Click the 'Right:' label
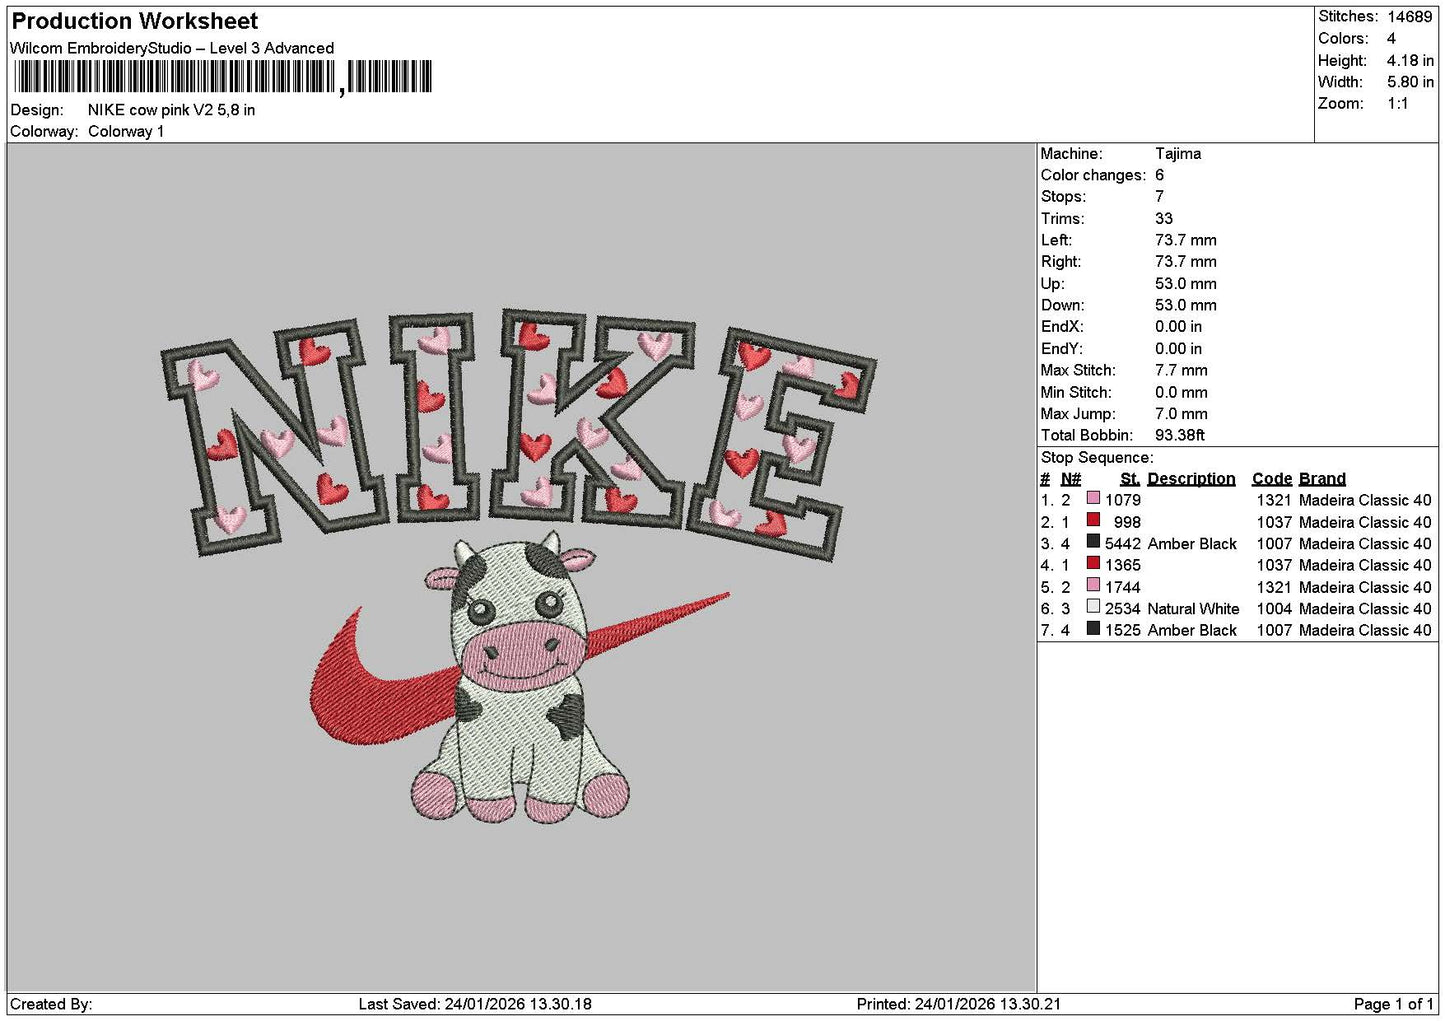The height and width of the screenshot is (1021, 1445). tap(1060, 262)
